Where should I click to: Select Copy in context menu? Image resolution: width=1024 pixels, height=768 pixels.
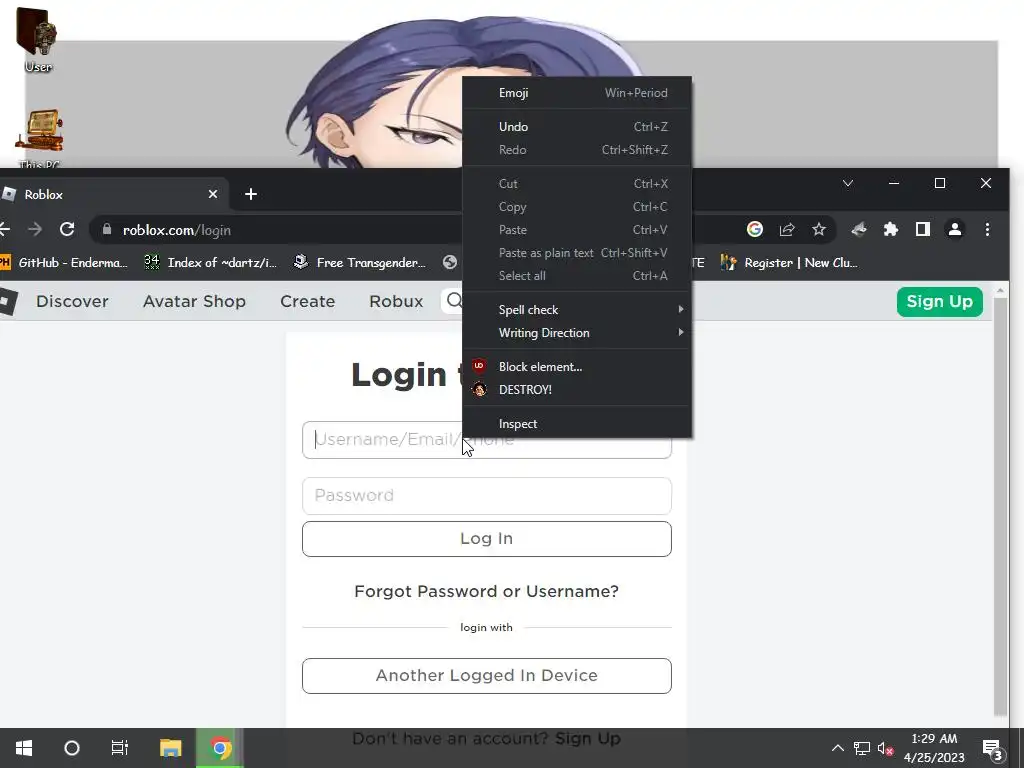click(577, 206)
